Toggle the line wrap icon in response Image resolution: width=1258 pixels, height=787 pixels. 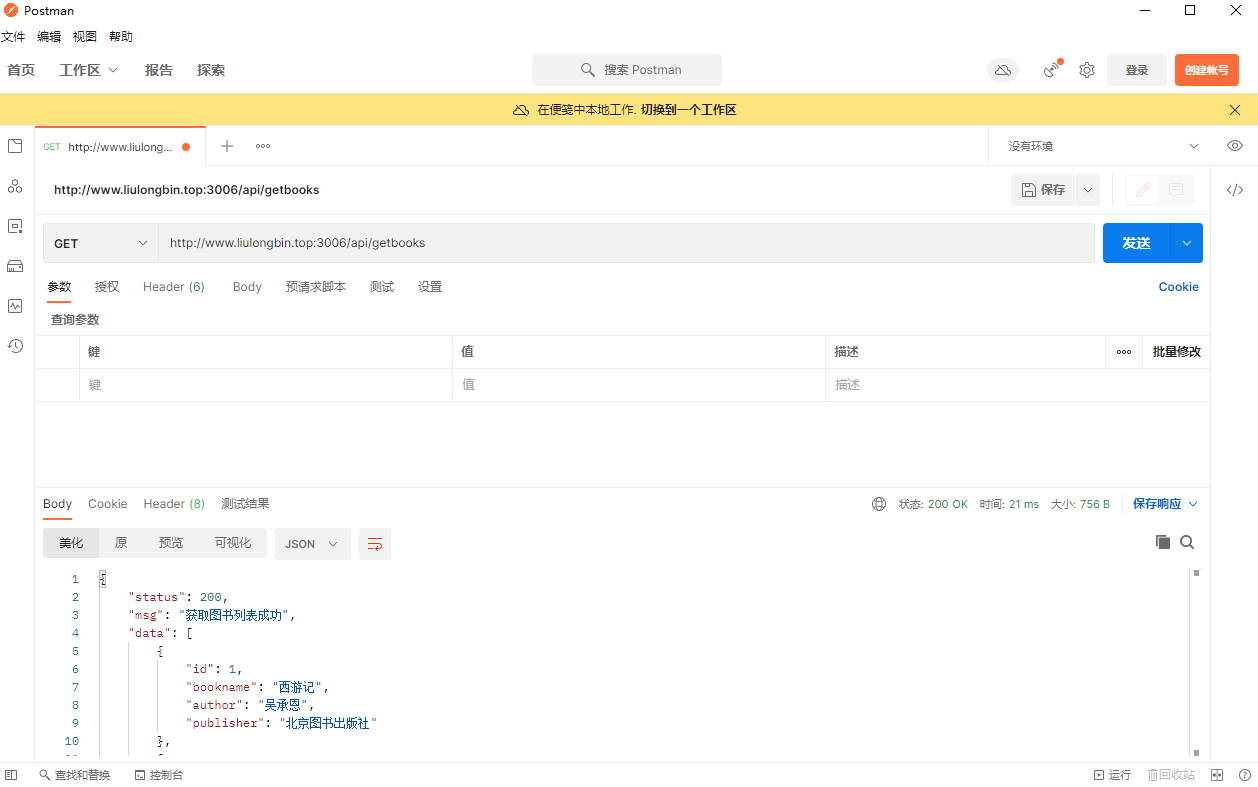coord(375,544)
